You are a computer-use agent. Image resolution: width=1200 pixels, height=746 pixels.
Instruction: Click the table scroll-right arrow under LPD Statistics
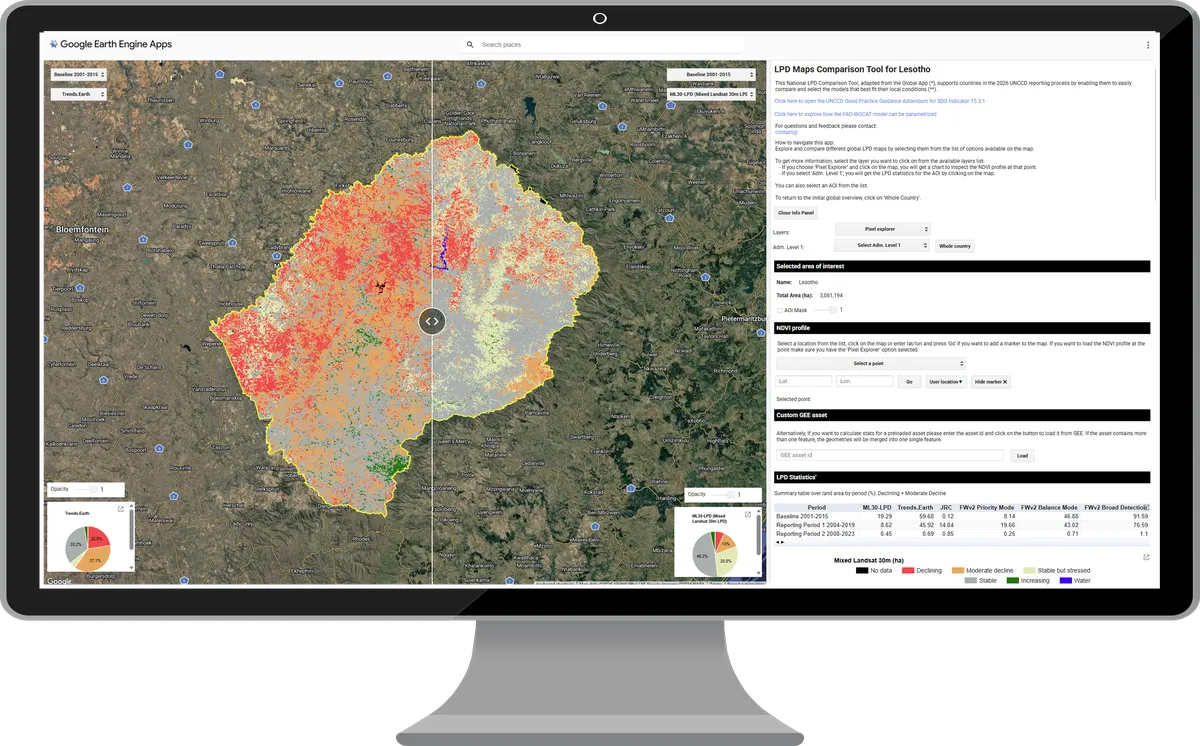(x=783, y=542)
